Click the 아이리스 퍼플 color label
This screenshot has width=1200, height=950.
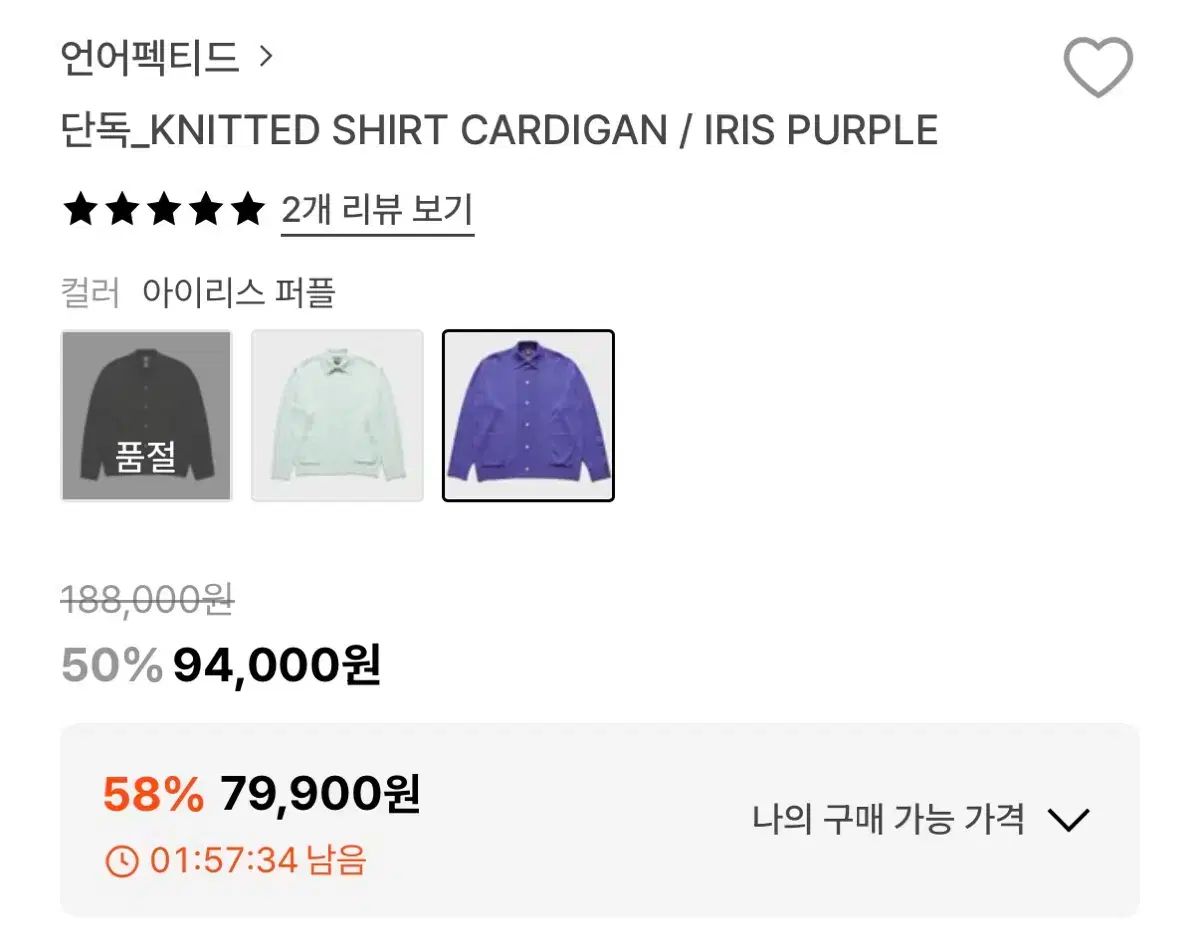[238, 294]
